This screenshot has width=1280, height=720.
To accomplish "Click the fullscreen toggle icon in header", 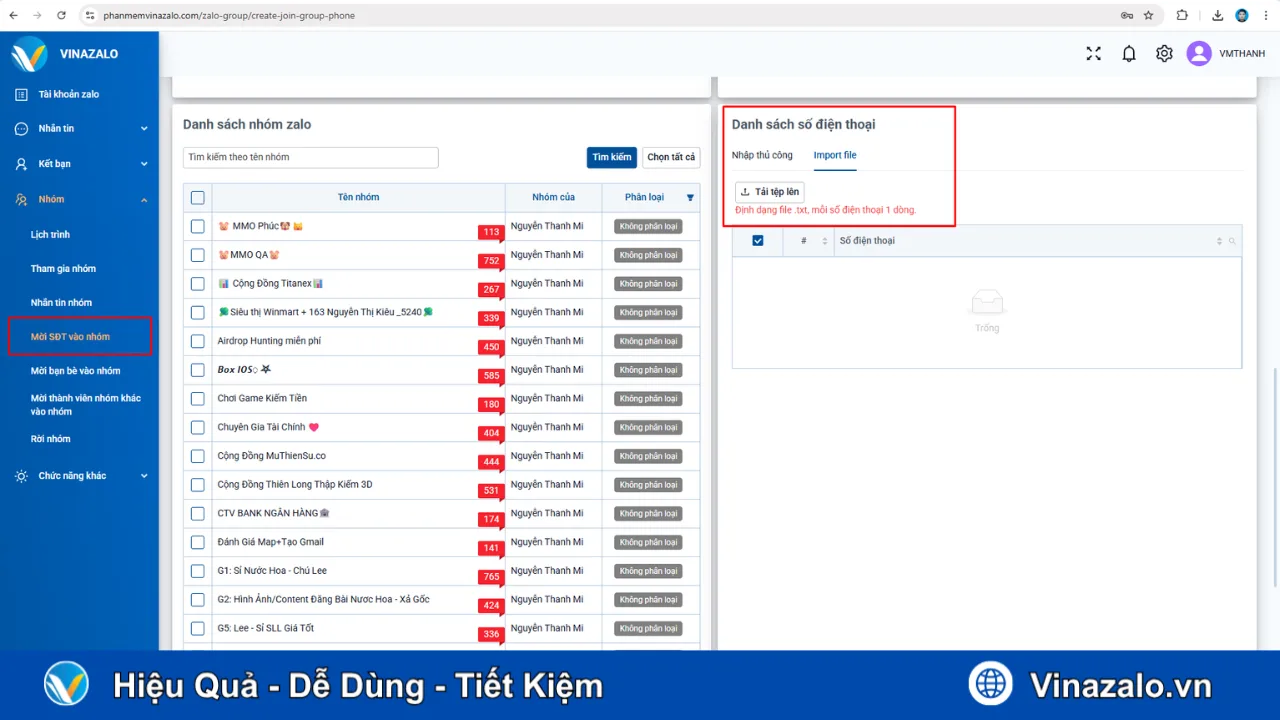I will pyautogui.click(x=1093, y=54).
